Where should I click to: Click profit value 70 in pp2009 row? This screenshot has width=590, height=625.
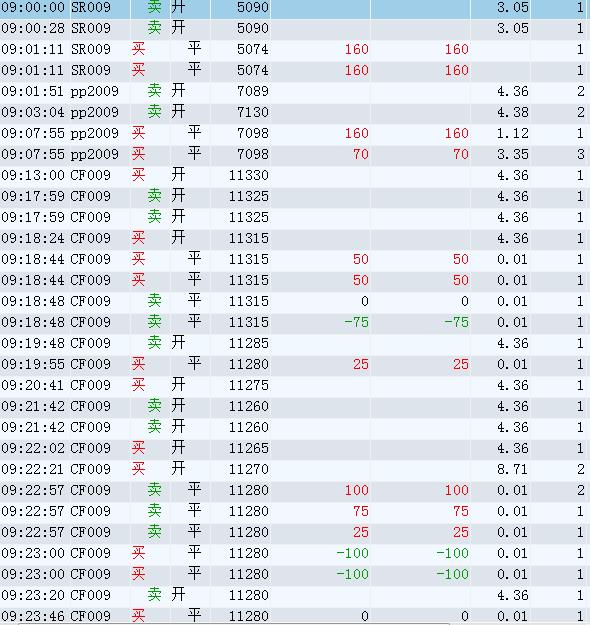[360, 154]
